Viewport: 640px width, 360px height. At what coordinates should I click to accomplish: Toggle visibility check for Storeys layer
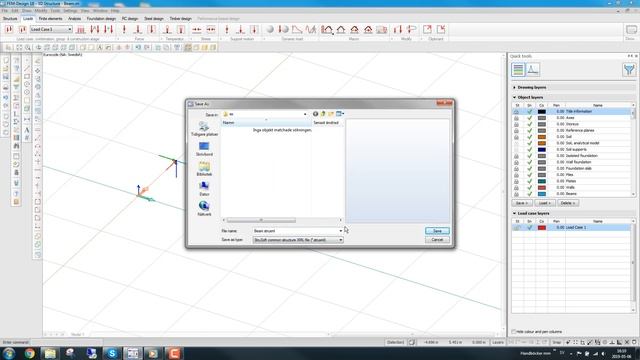pos(529,124)
